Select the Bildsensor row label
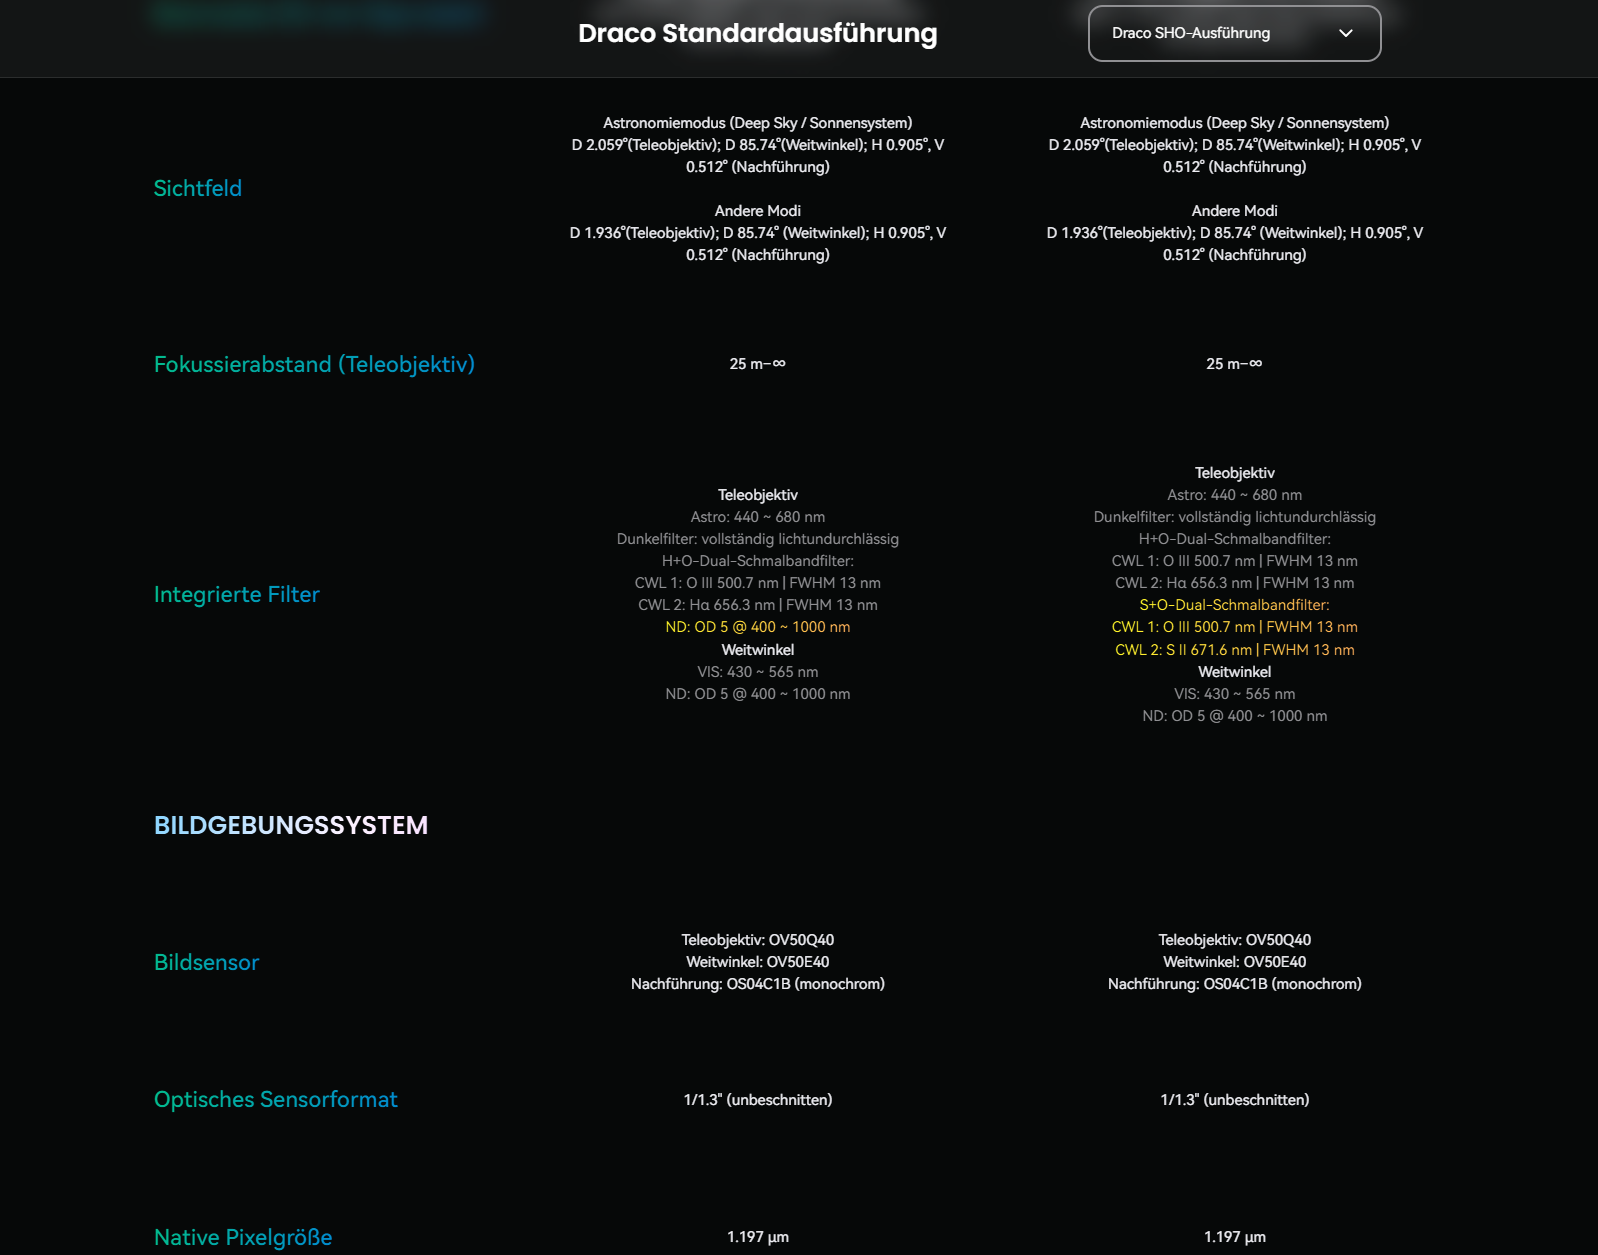1598x1255 pixels. click(x=206, y=962)
